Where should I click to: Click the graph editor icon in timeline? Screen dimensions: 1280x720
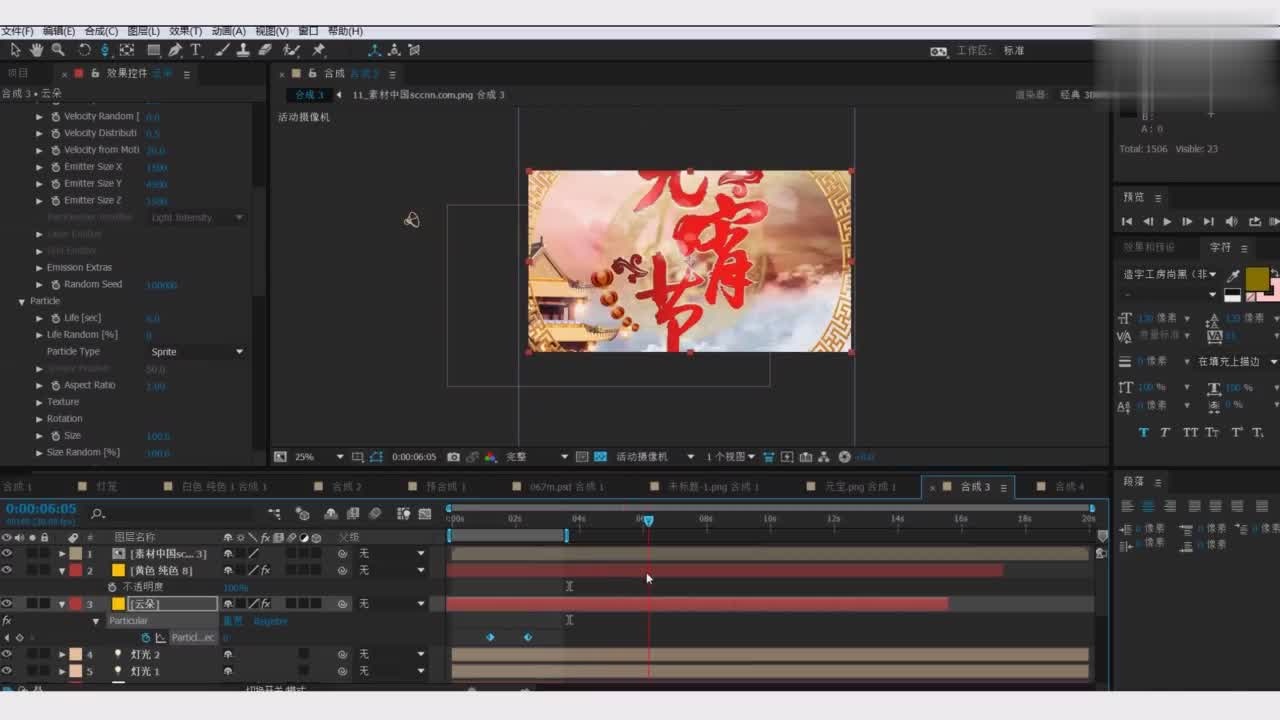pos(425,514)
